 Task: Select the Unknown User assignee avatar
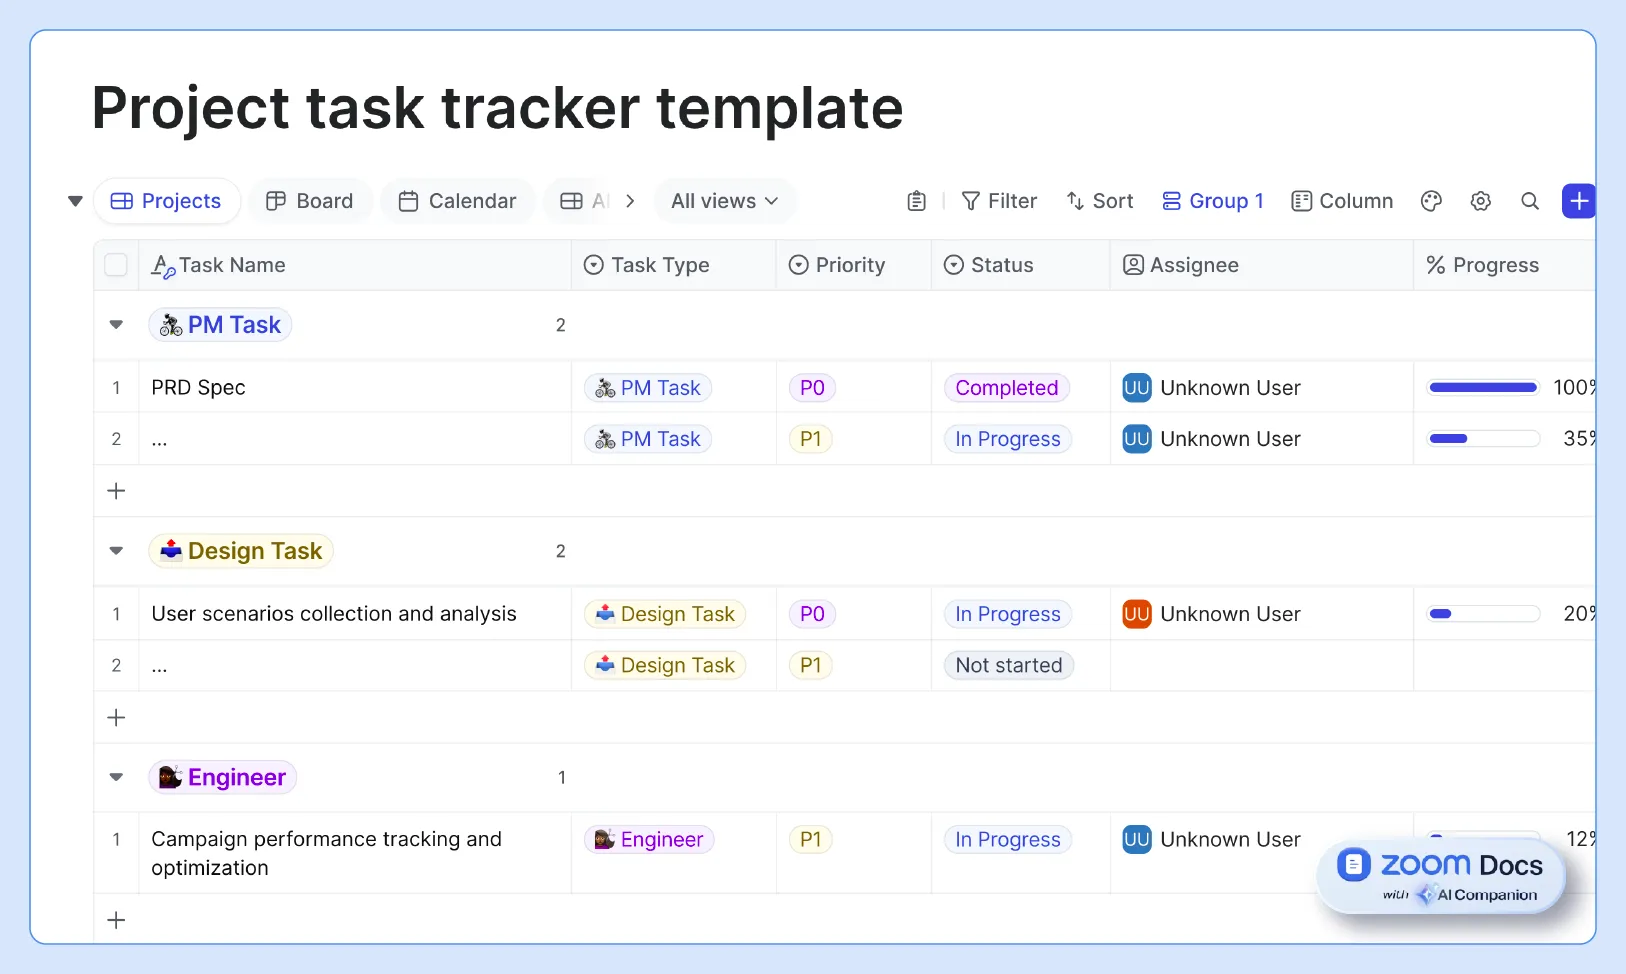(1137, 387)
